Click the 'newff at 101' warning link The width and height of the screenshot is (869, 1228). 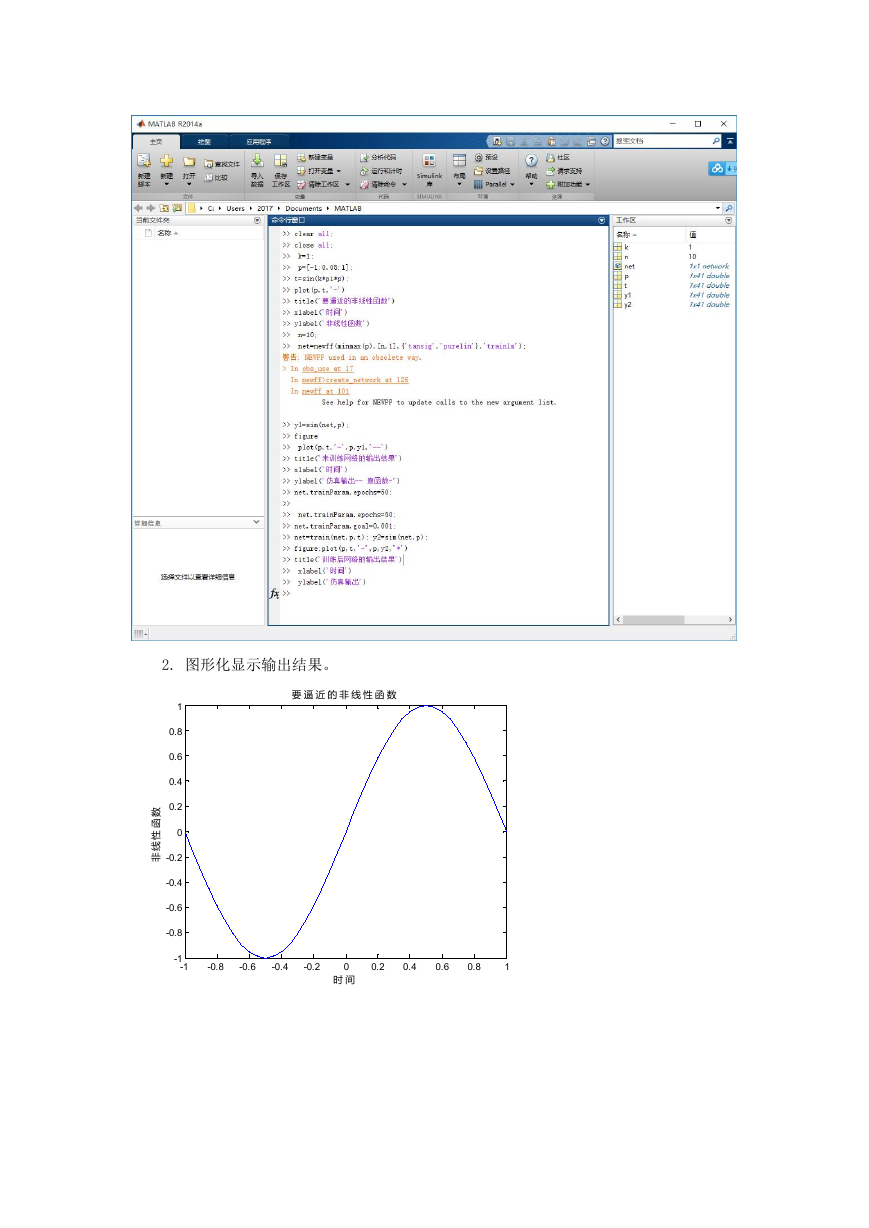(325, 391)
